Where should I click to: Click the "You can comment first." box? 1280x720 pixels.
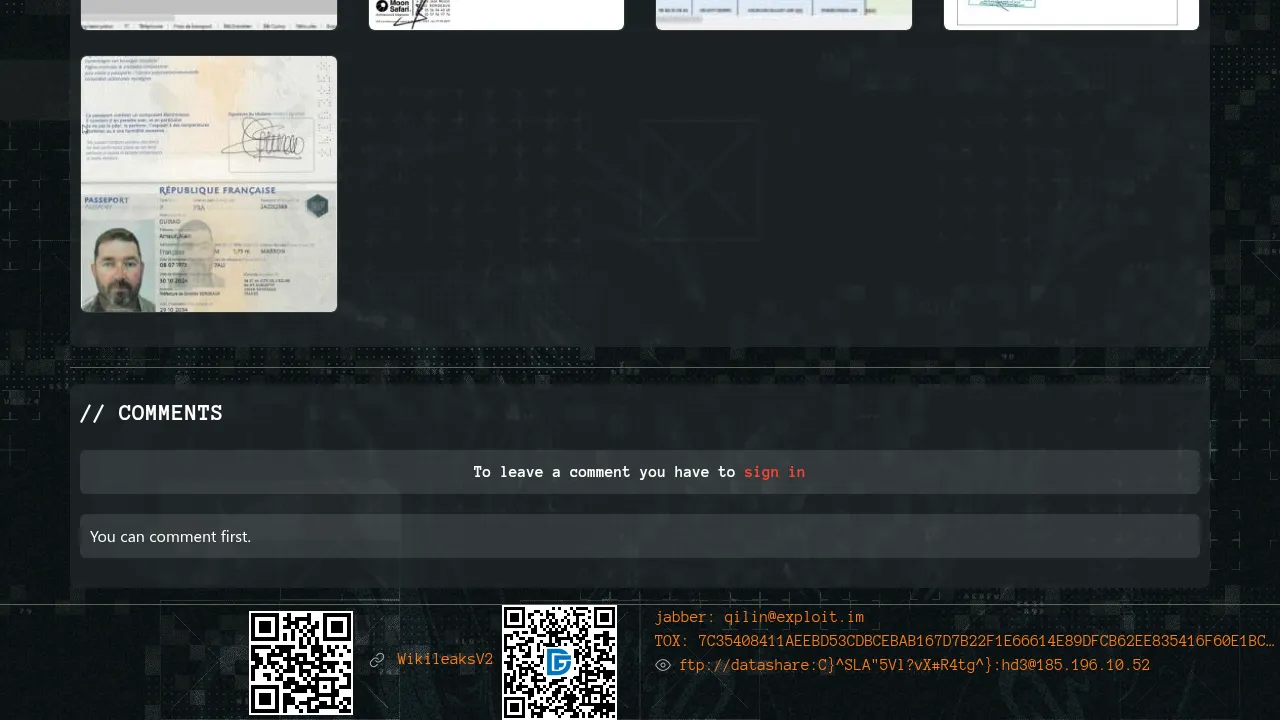(x=640, y=536)
